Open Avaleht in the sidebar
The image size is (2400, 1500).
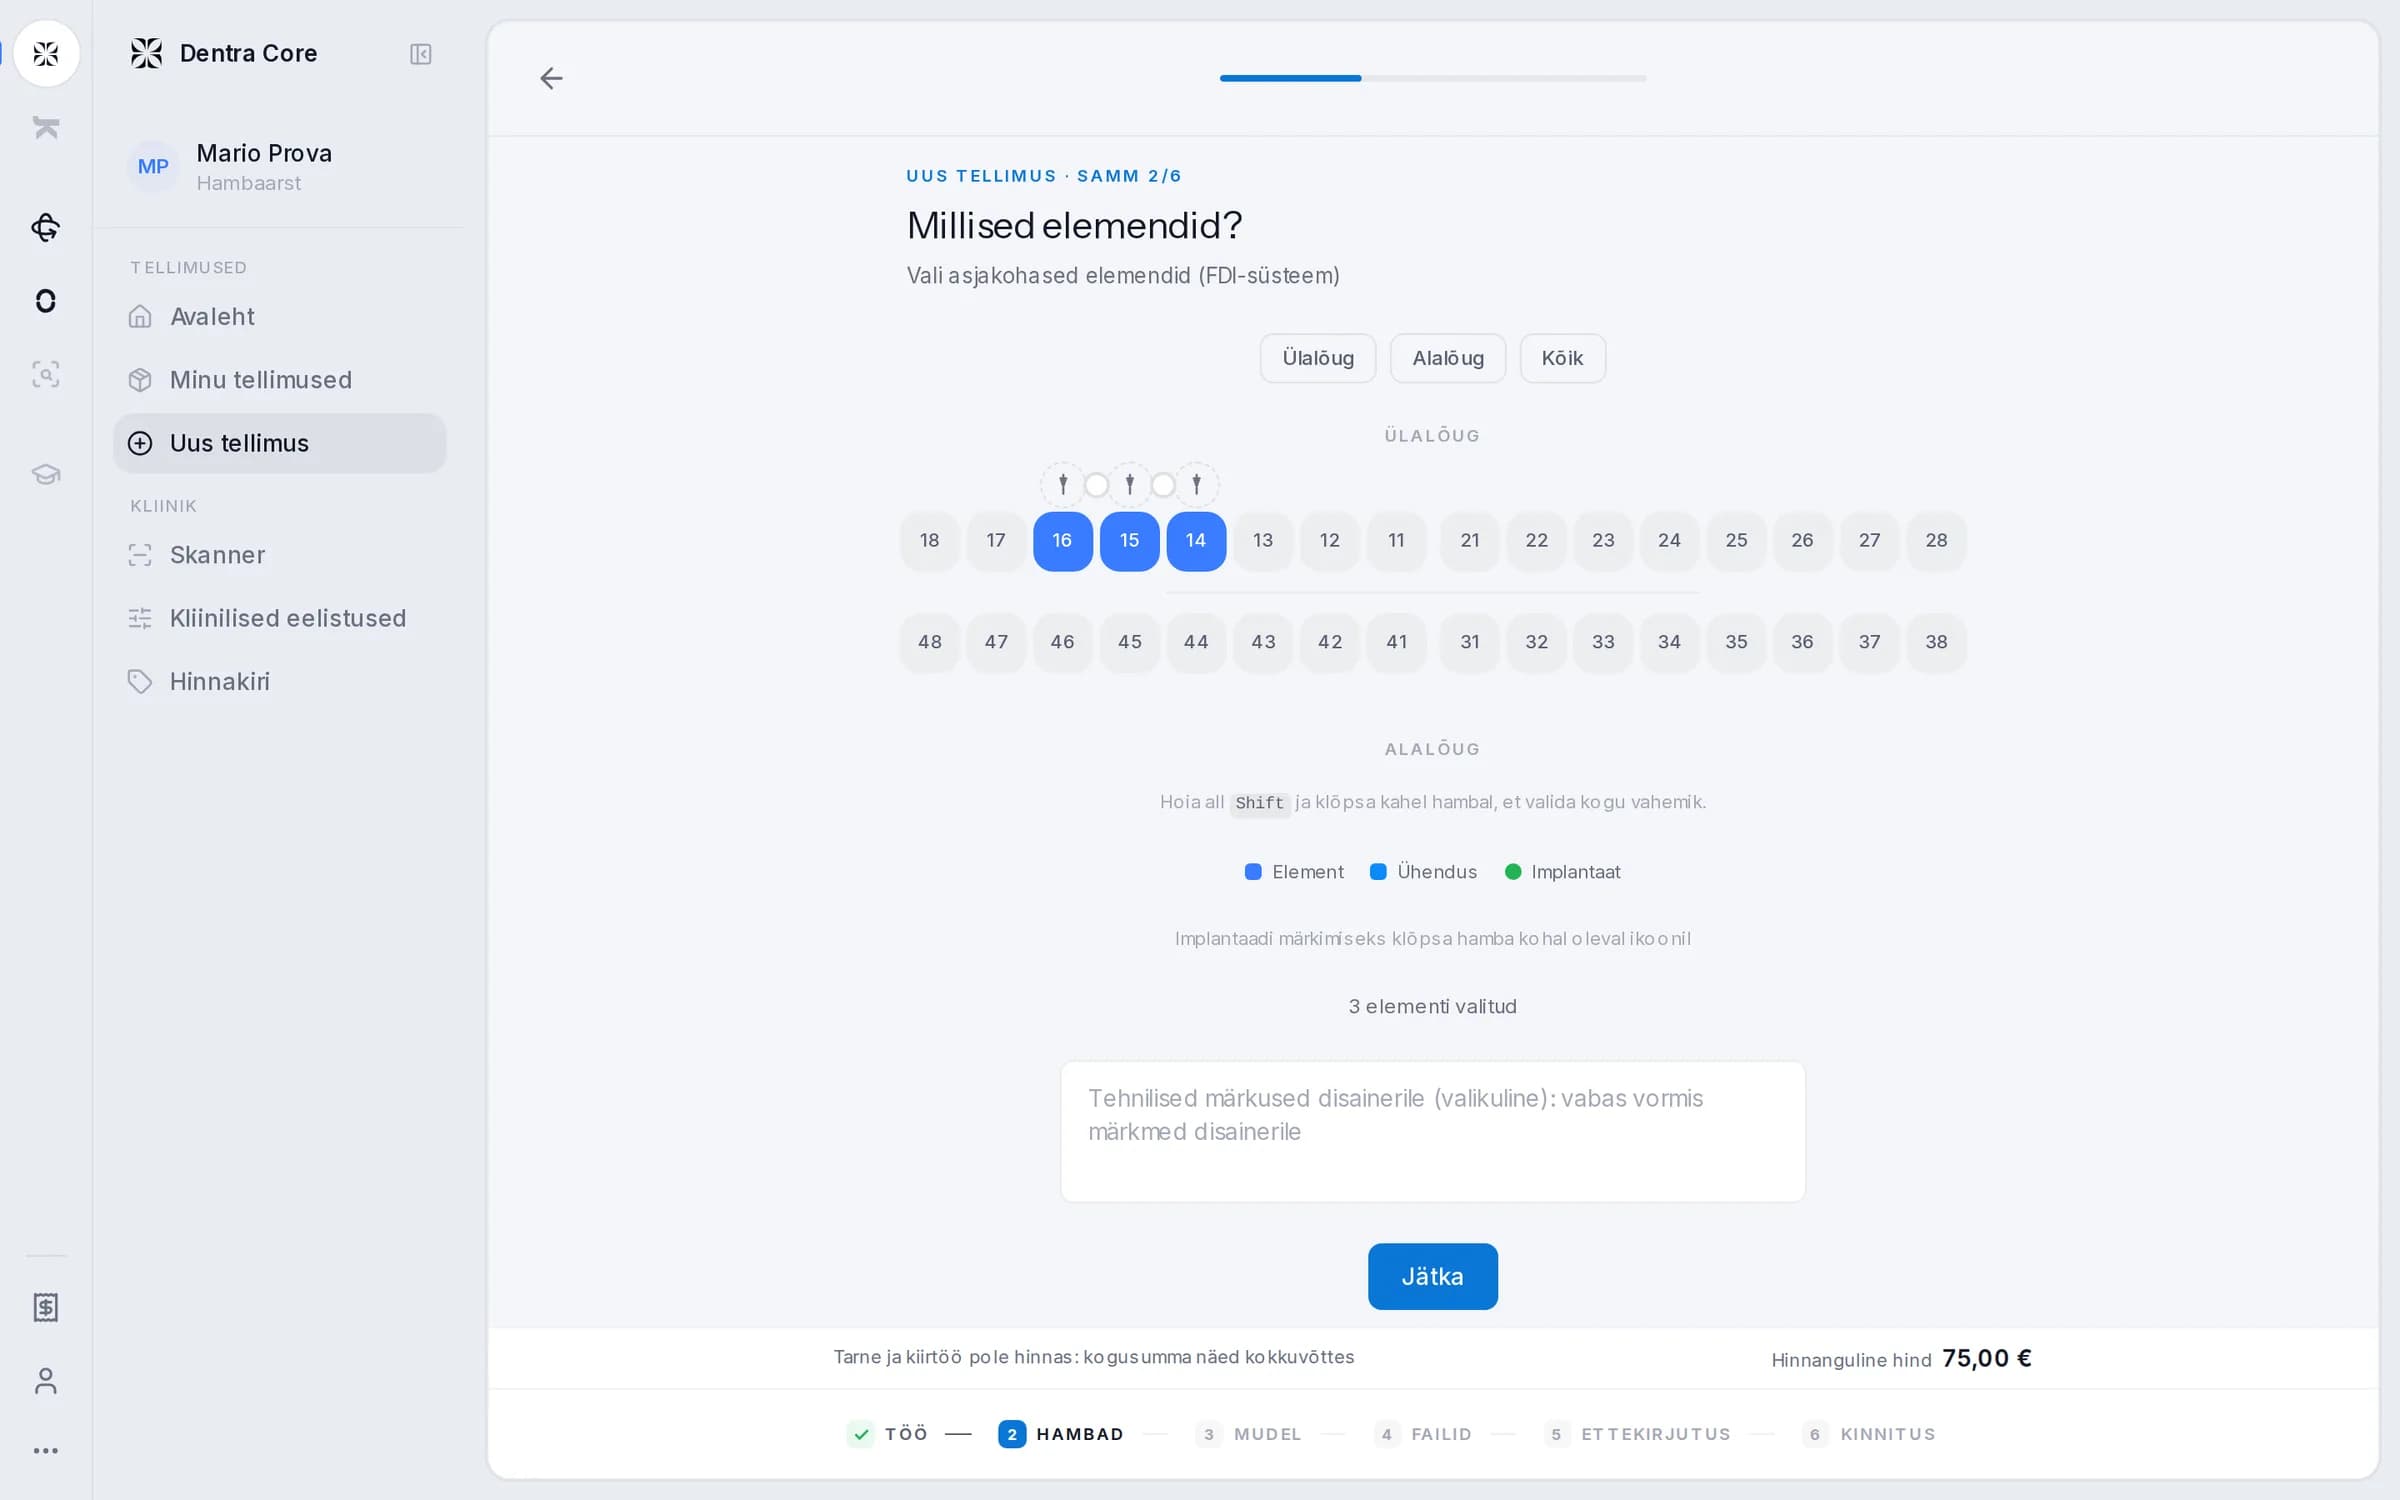pyautogui.click(x=280, y=317)
